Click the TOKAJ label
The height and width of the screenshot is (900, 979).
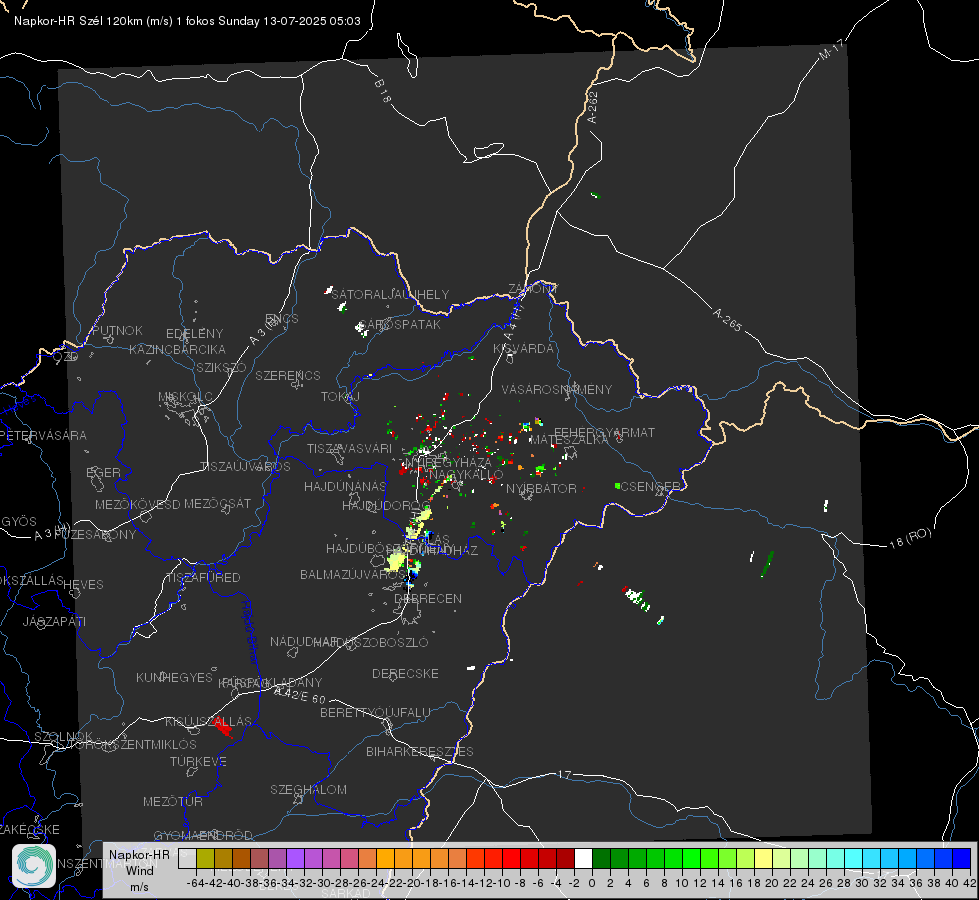point(340,397)
